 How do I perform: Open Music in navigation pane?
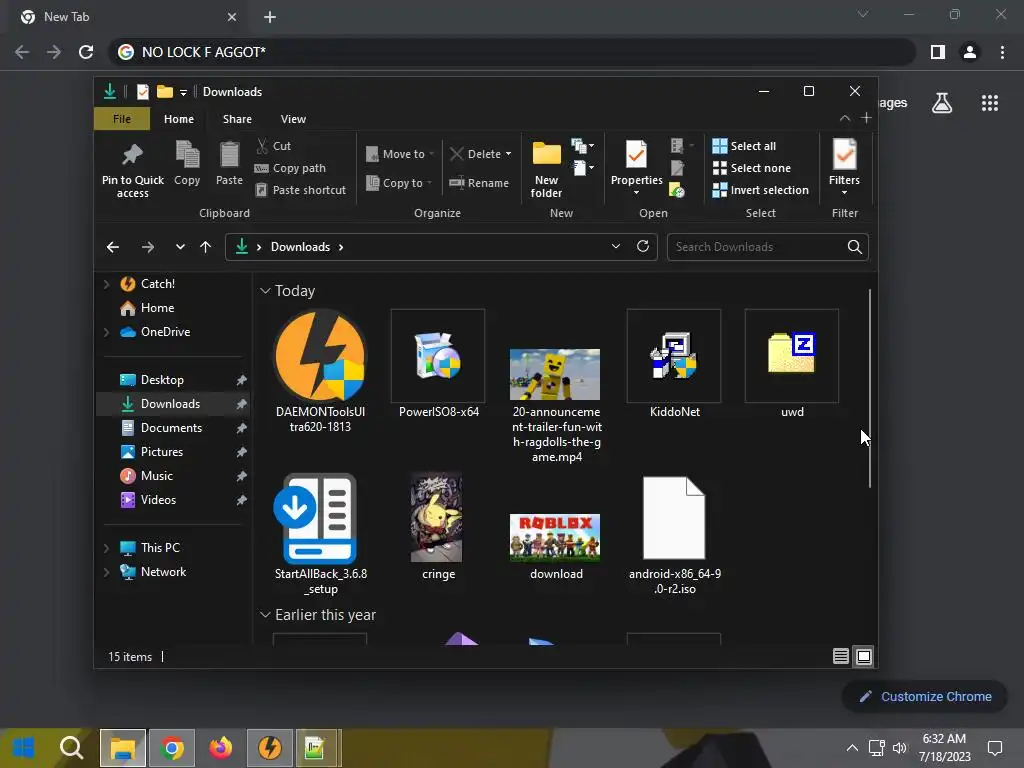pos(147,475)
